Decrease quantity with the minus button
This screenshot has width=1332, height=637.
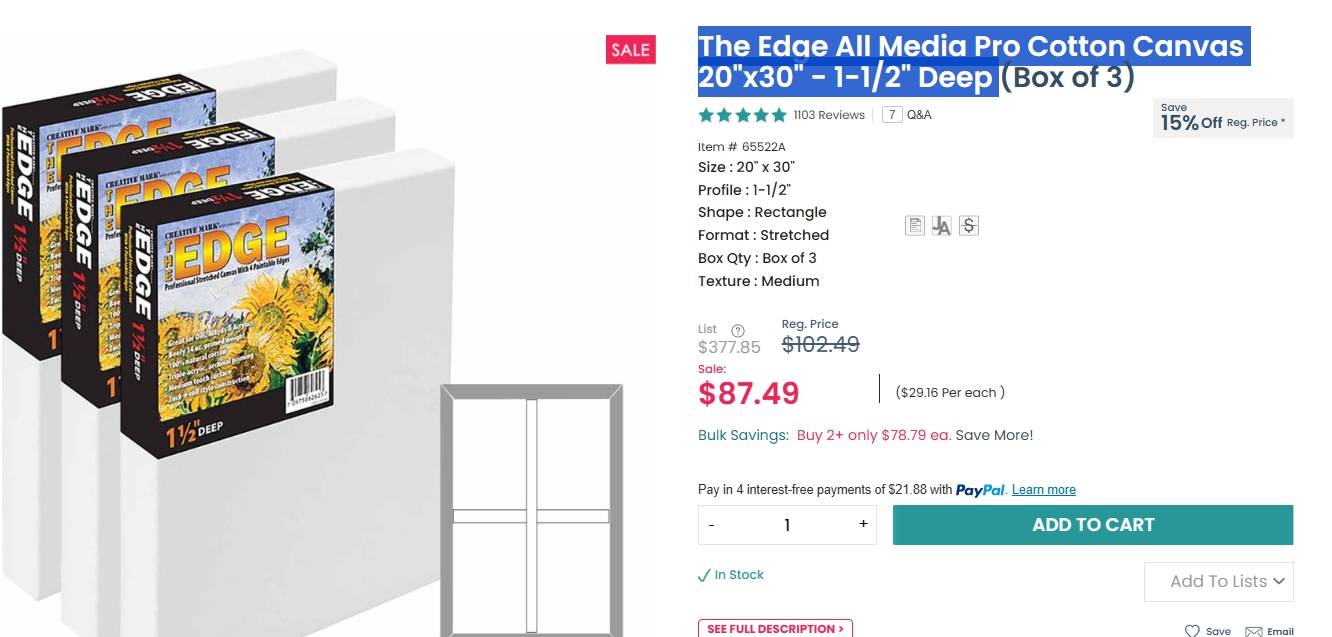[712, 525]
